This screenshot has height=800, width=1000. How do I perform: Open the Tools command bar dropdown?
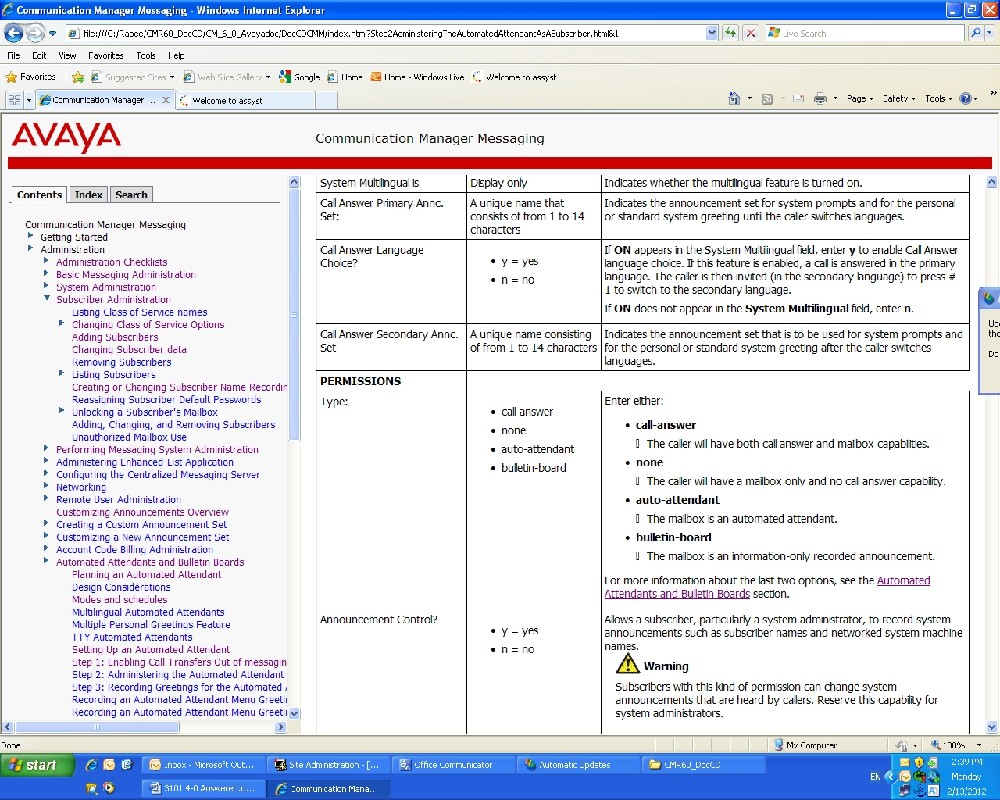(x=938, y=99)
